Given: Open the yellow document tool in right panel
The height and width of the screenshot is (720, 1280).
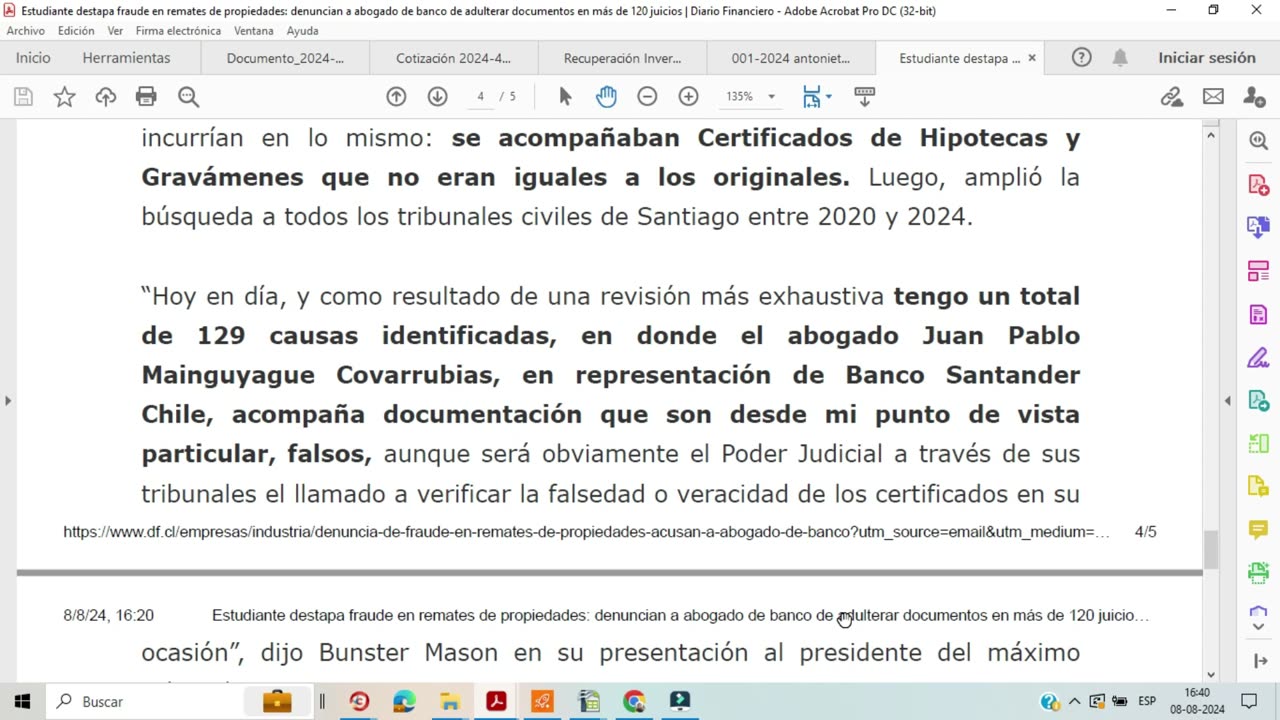Looking at the screenshot, I should (x=1258, y=486).
